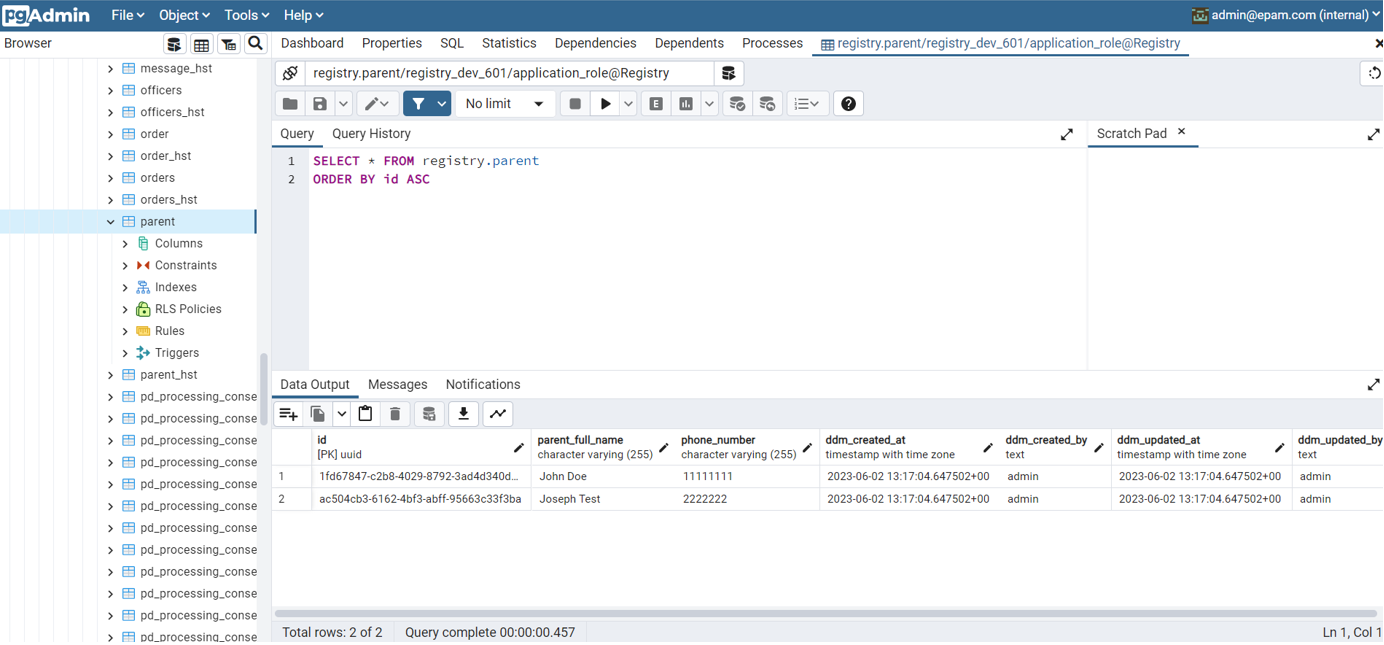The width and height of the screenshot is (1384, 645).
Task: Expand the Columns node under parent
Action: point(125,244)
